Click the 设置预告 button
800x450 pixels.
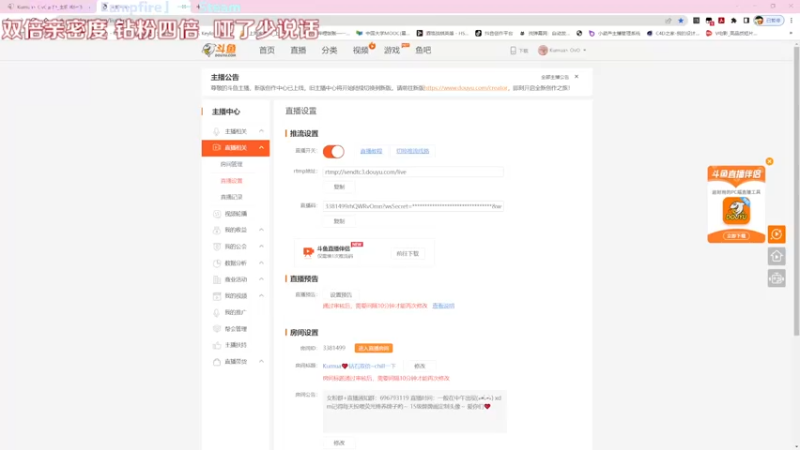click(x=341, y=295)
